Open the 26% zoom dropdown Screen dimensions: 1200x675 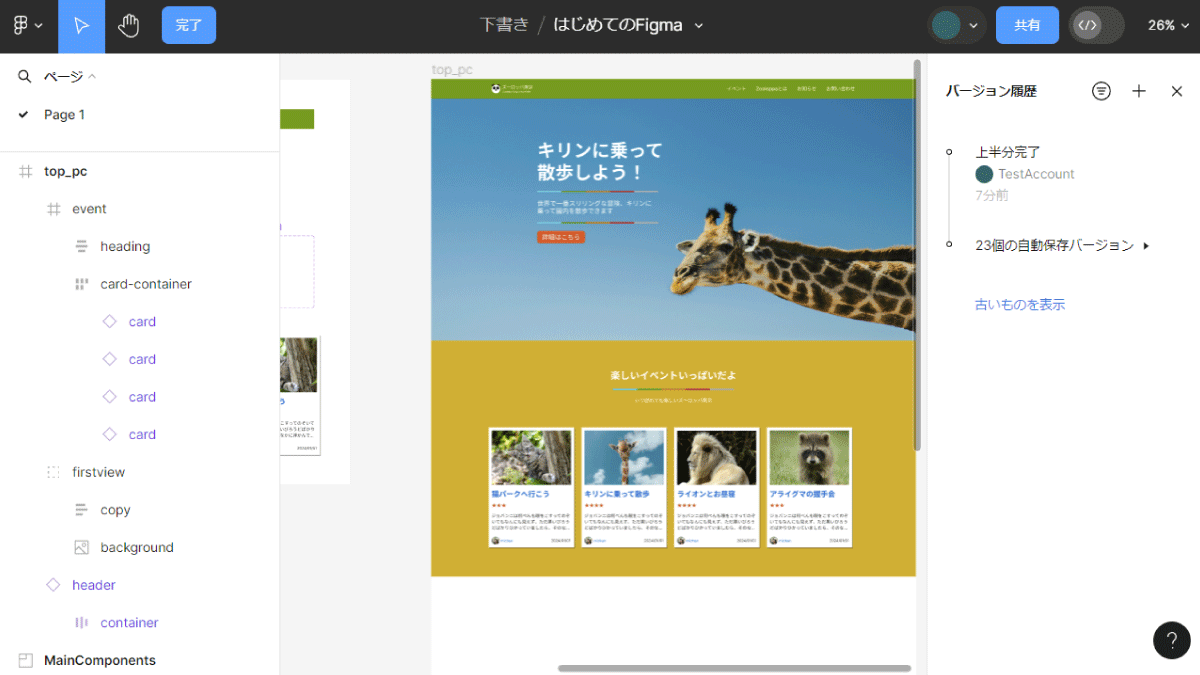1168,25
